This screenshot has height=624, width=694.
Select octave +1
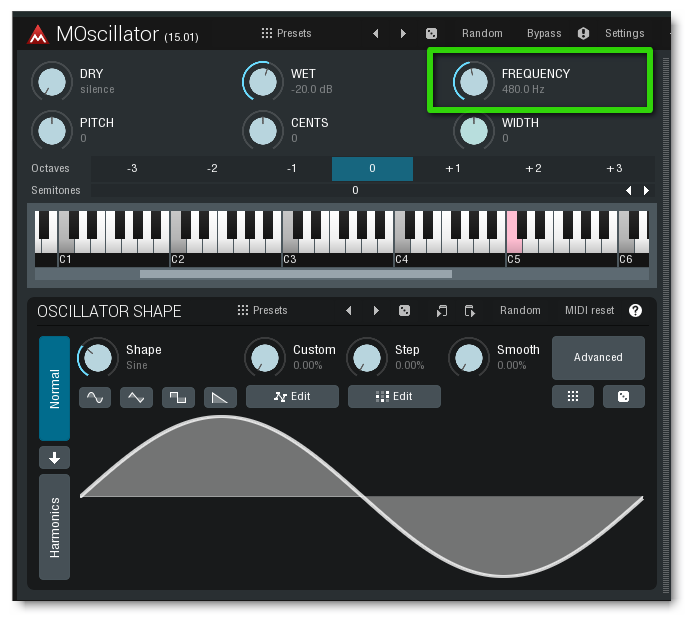(x=453, y=169)
